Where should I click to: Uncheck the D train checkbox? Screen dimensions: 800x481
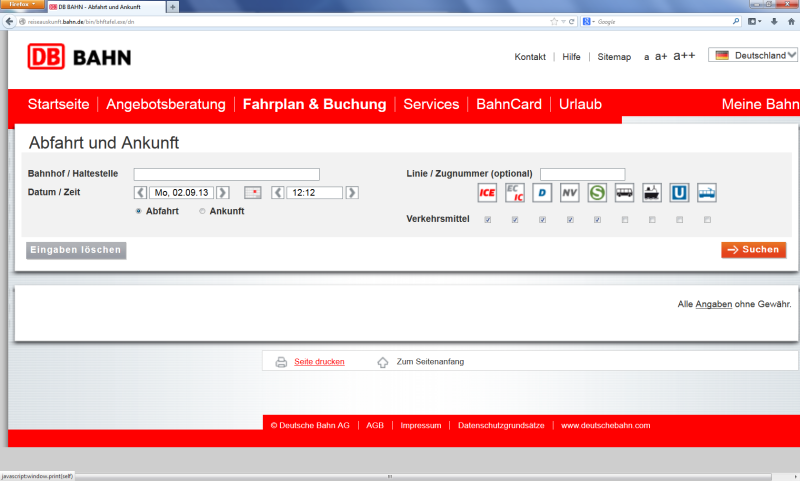[542, 220]
